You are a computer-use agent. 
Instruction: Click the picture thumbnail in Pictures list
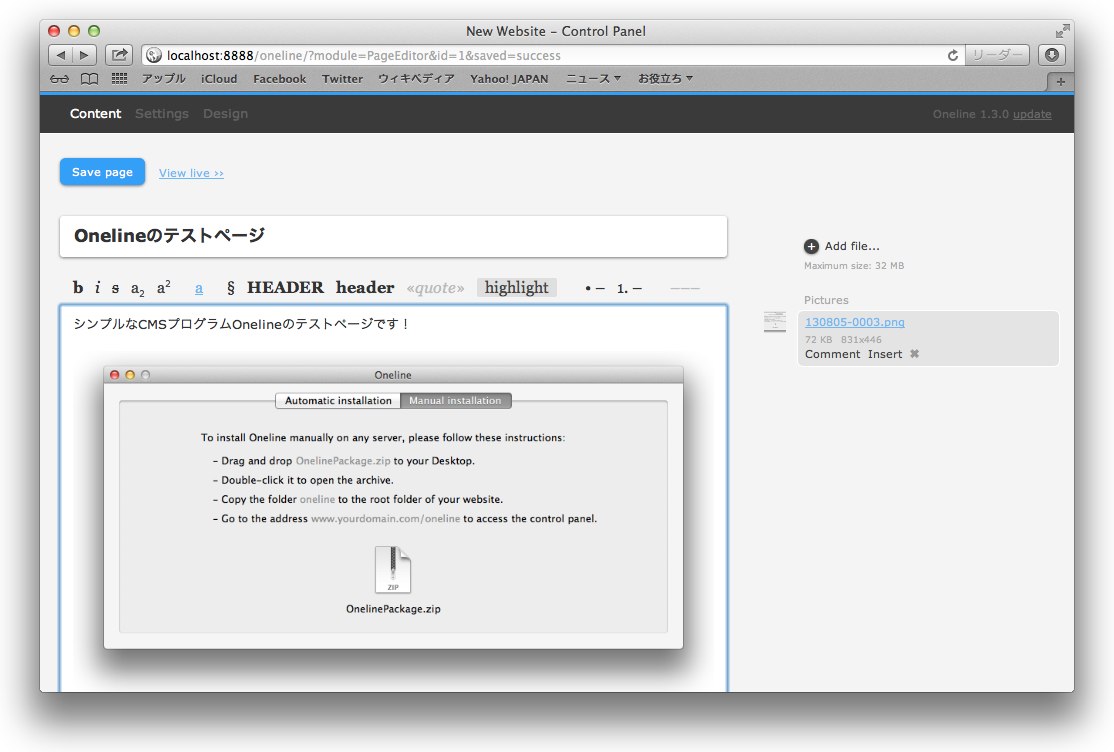tap(775, 322)
